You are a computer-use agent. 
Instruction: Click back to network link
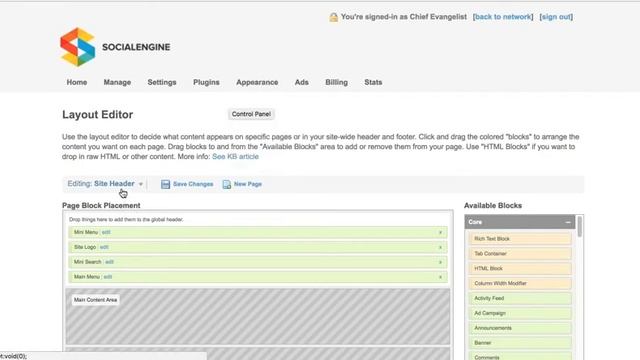click(503, 17)
